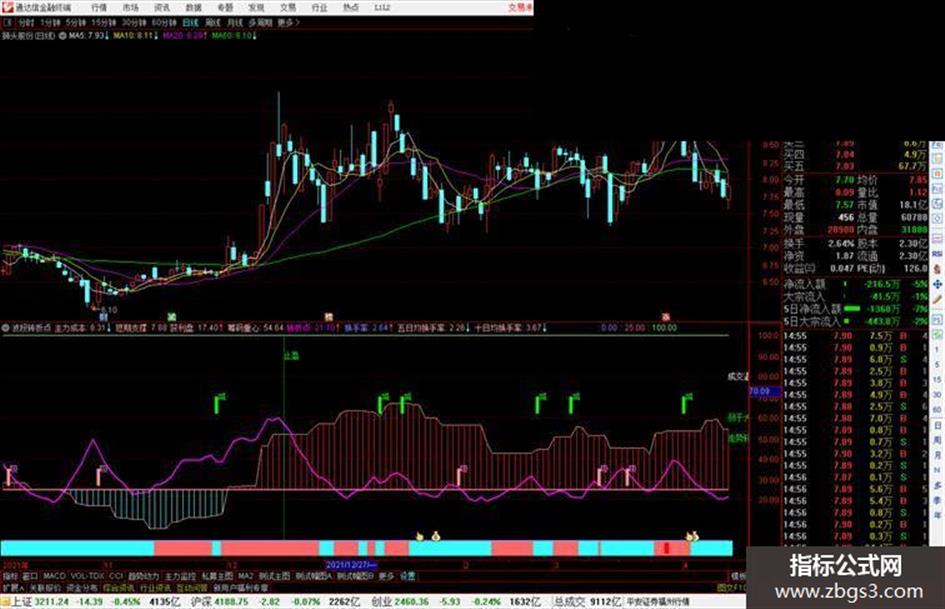The image size is (945, 609).
Task: Open the 数据 menu
Action: tap(193, 8)
